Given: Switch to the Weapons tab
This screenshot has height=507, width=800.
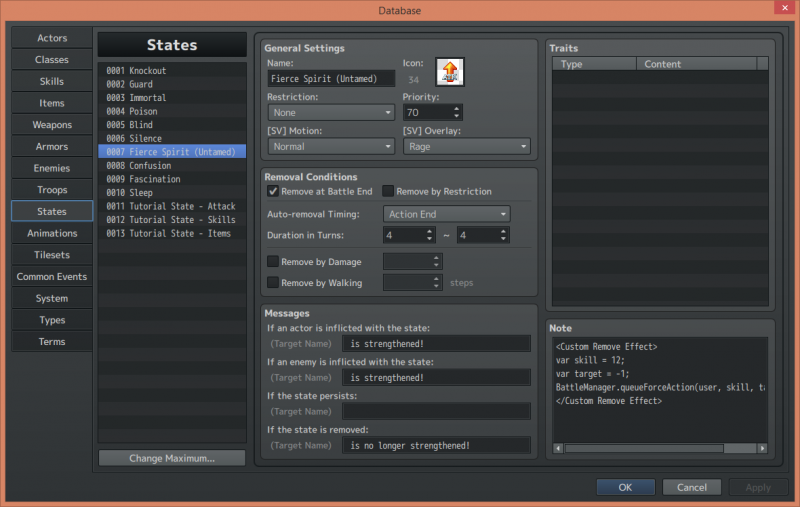Looking at the screenshot, I should click(52, 124).
